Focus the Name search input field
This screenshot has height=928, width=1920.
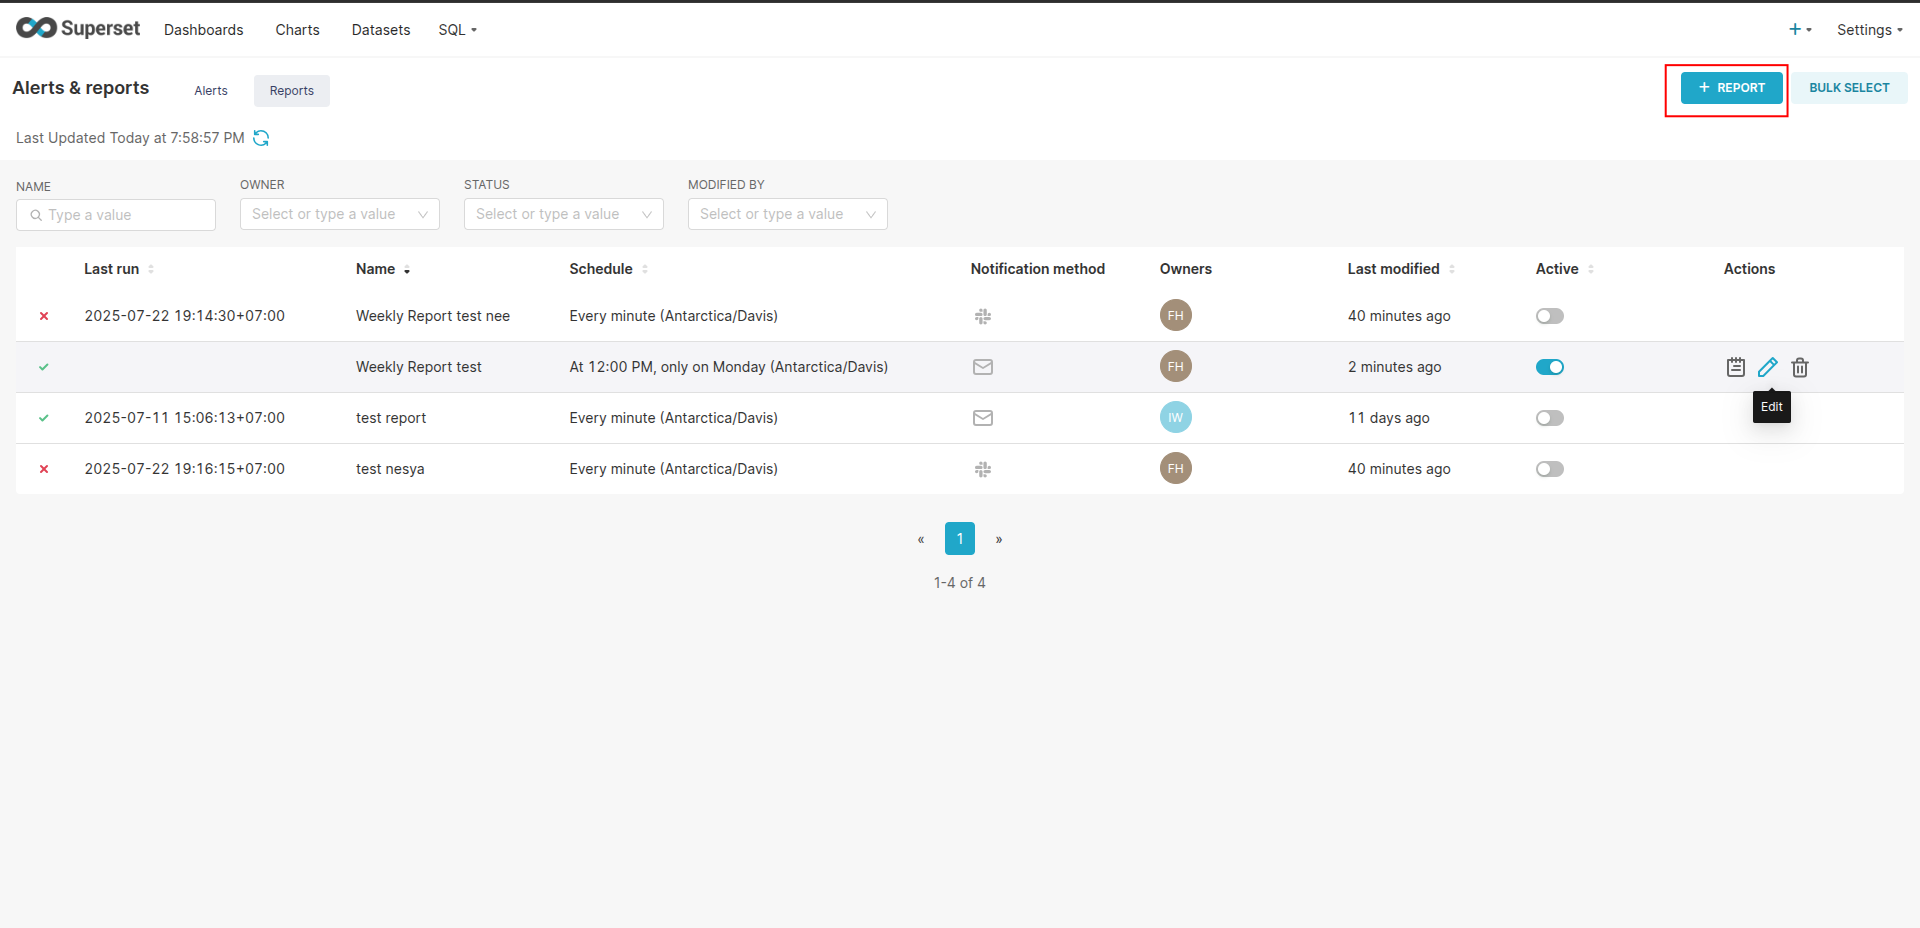click(x=125, y=215)
